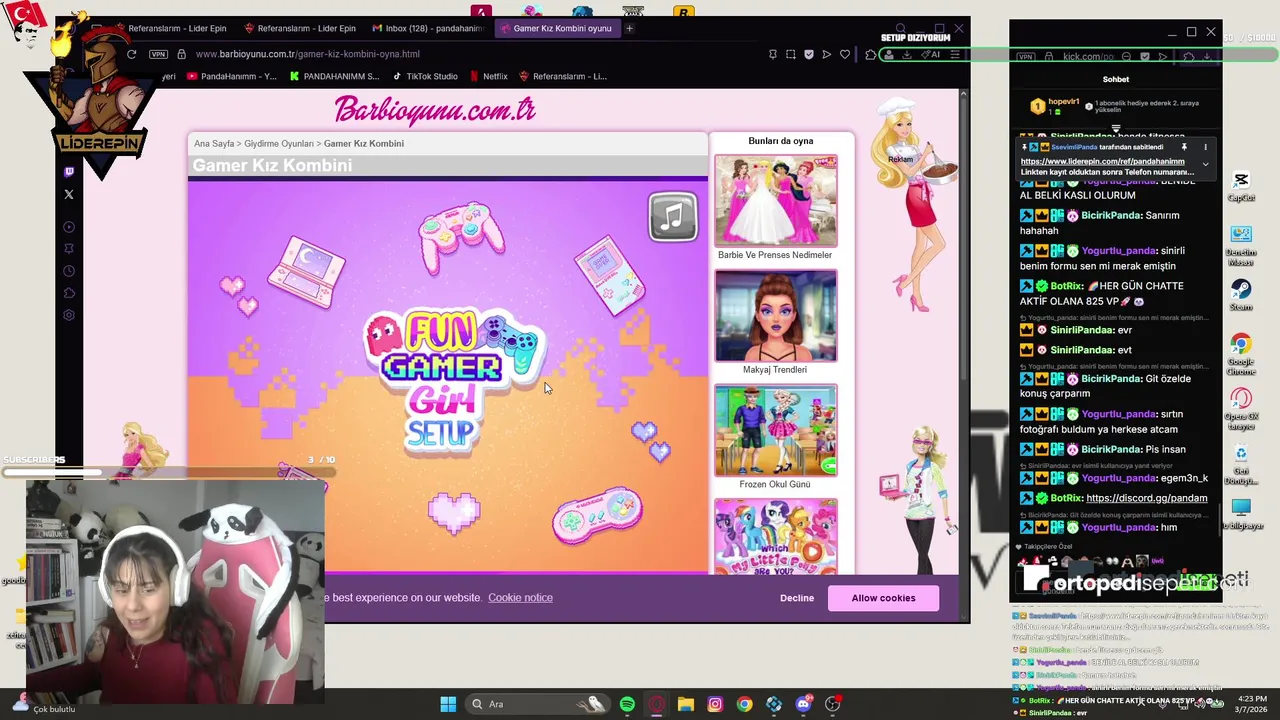The image size is (1280, 720).
Task: Click the Barbioyunu.com.tr site logo
Action: click(x=435, y=109)
